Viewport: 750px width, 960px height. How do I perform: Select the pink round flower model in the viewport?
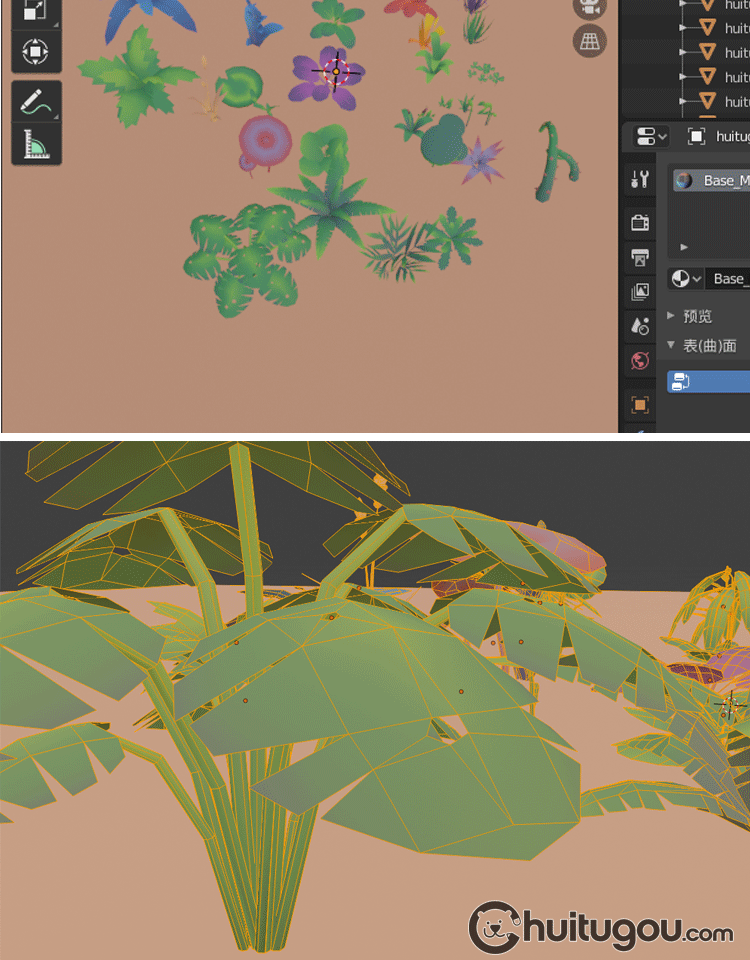pos(264,142)
